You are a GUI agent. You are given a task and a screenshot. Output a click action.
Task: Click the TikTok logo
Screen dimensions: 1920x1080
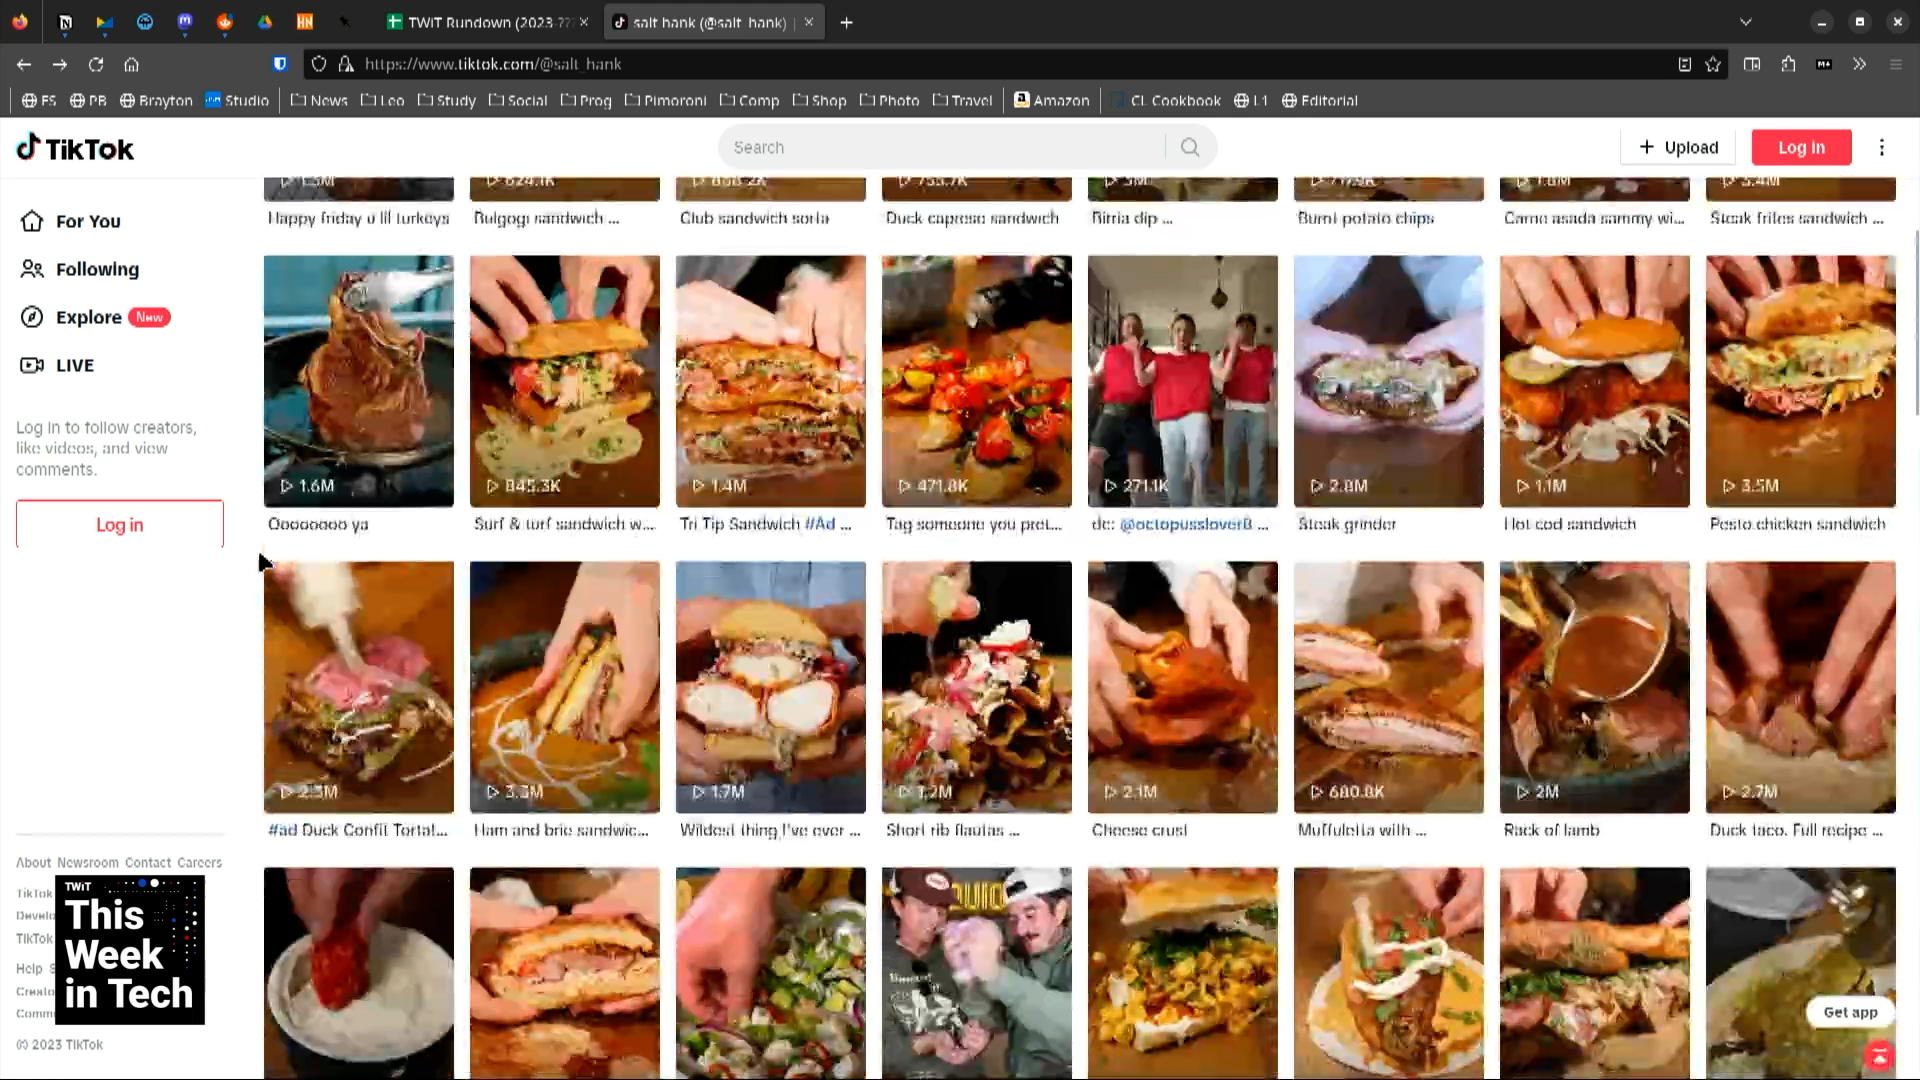[75, 148]
